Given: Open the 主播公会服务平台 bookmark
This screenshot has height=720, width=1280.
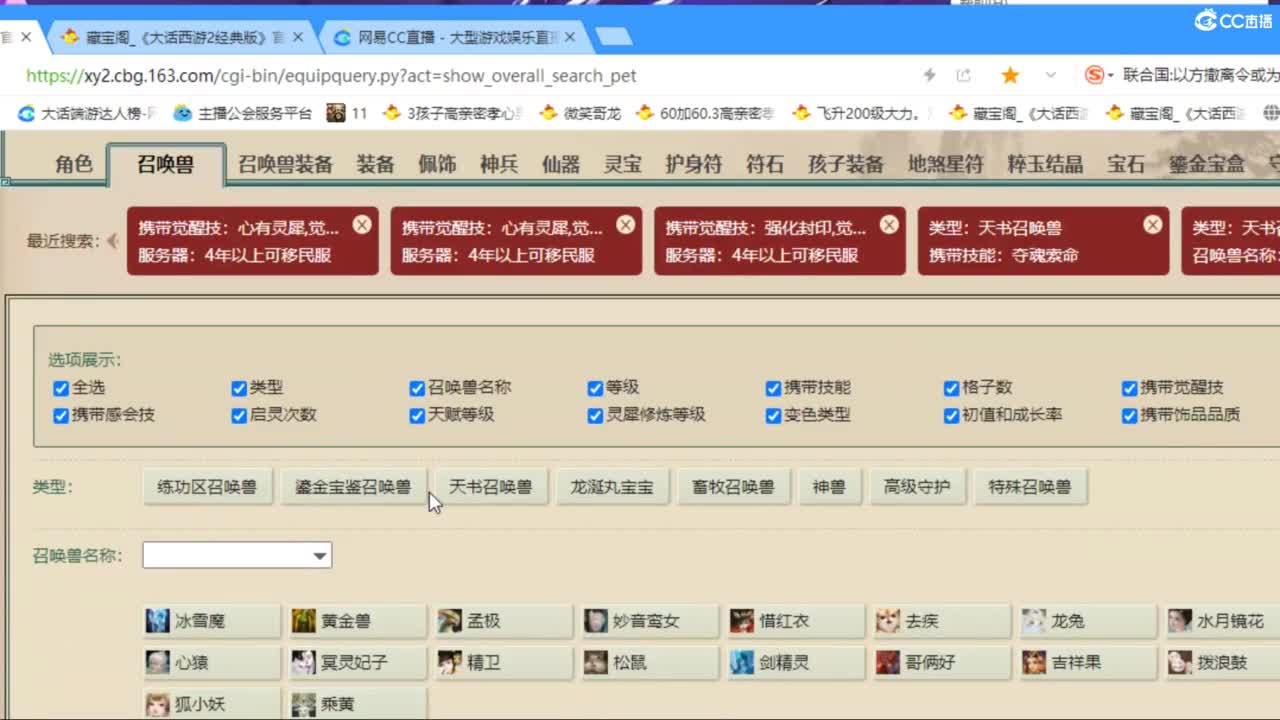Looking at the screenshot, I should tap(243, 113).
